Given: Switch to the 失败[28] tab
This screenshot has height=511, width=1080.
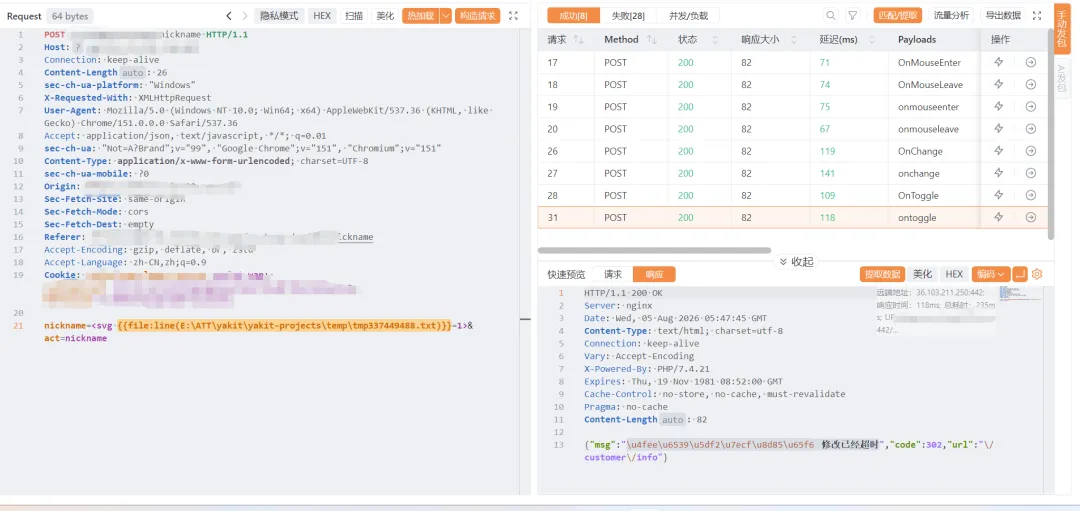Looking at the screenshot, I should (x=628, y=16).
